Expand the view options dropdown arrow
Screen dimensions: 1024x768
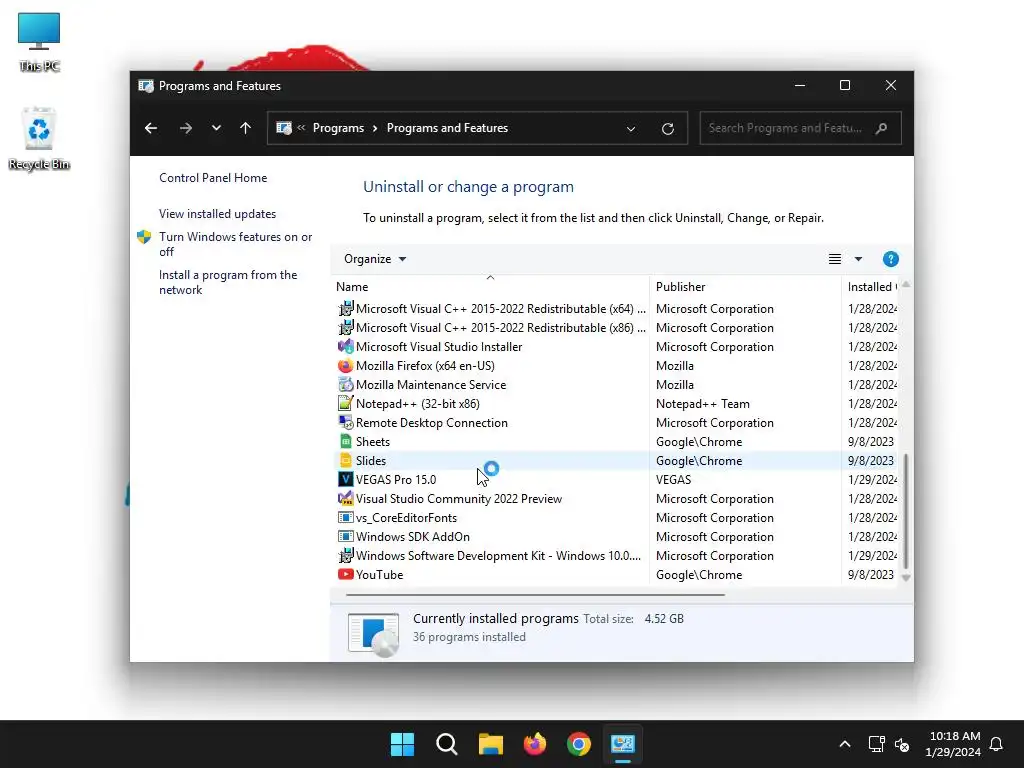858,259
